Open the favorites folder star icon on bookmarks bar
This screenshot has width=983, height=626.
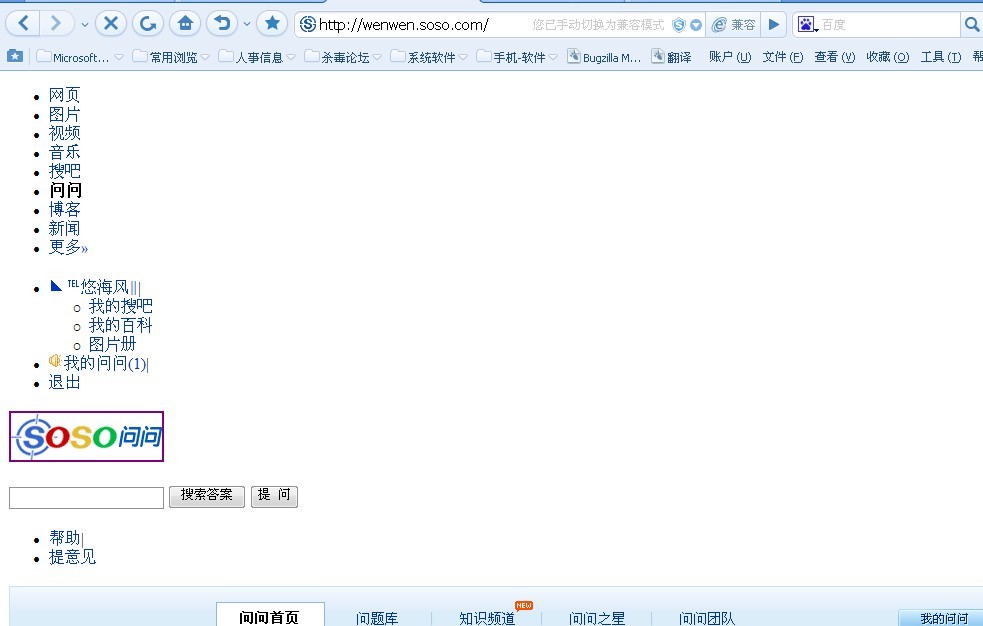pos(15,56)
